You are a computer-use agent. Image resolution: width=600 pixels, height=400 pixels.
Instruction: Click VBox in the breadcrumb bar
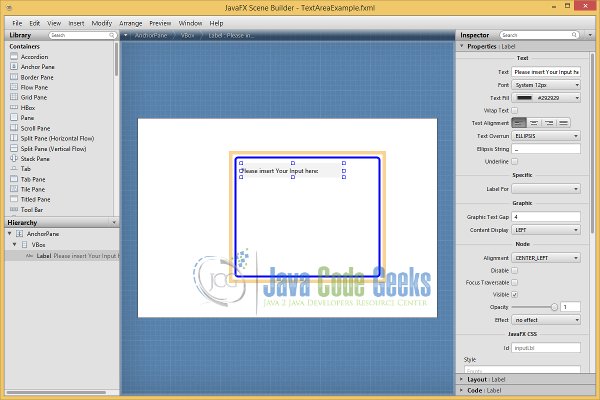click(188, 35)
